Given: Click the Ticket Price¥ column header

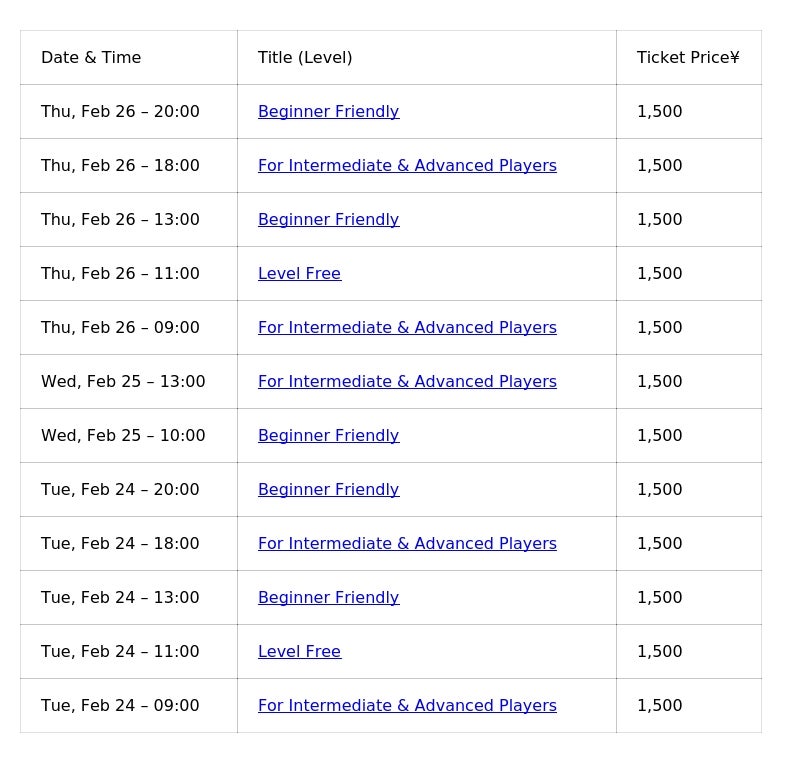Looking at the screenshot, I should [688, 58].
